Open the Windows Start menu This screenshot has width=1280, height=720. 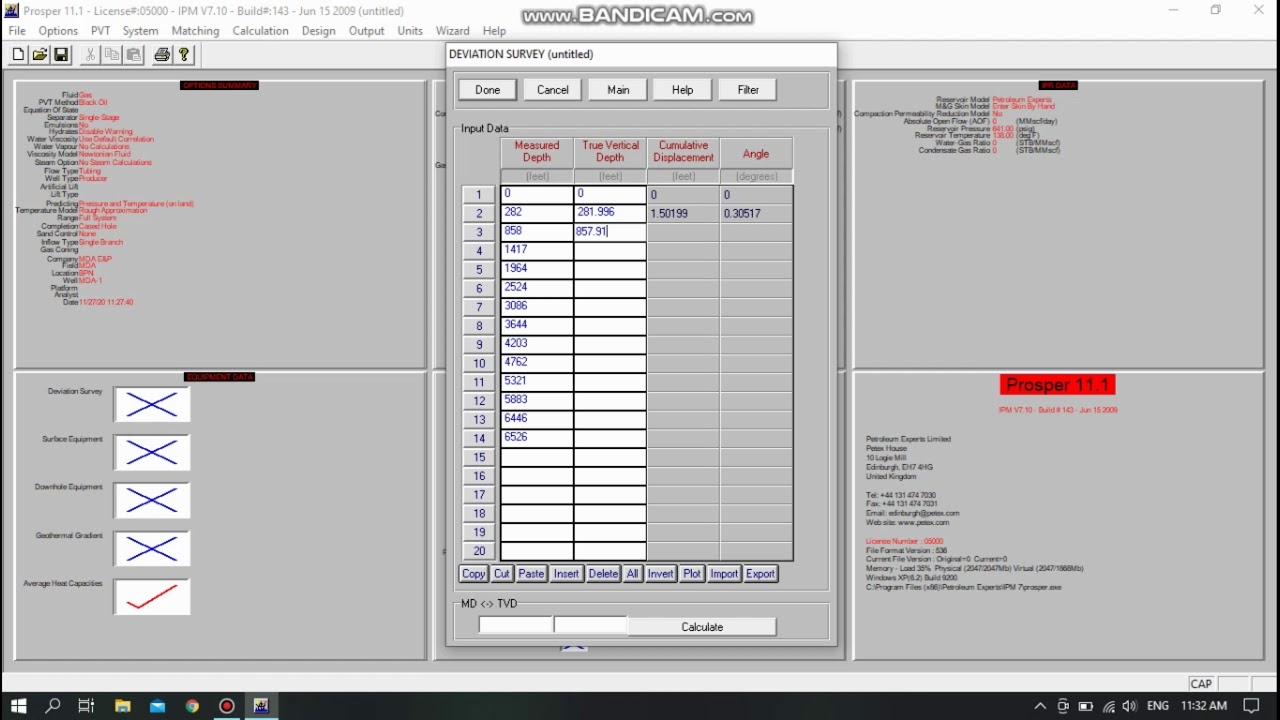(x=18, y=706)
